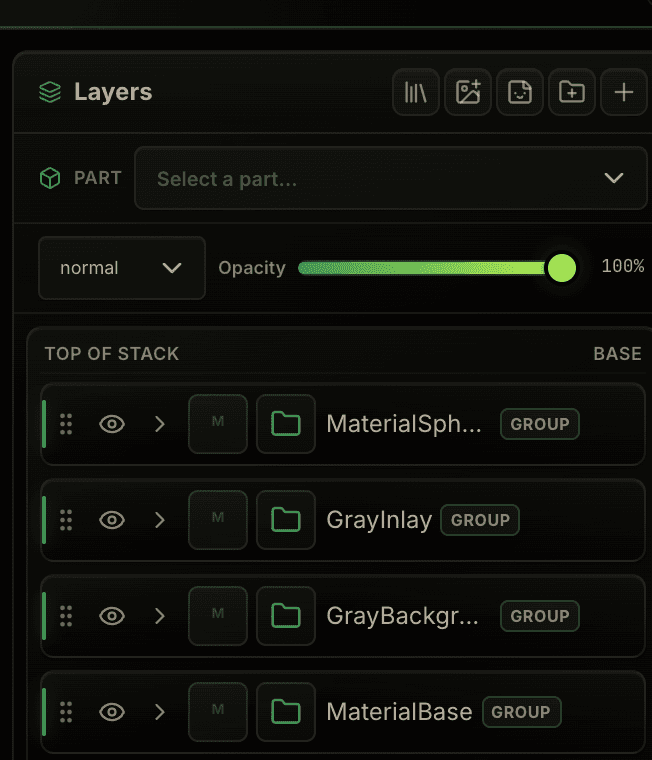The width and height of the screenshot is (652, 760).
Task: Click the PART label text
Action: click(97, 178)
